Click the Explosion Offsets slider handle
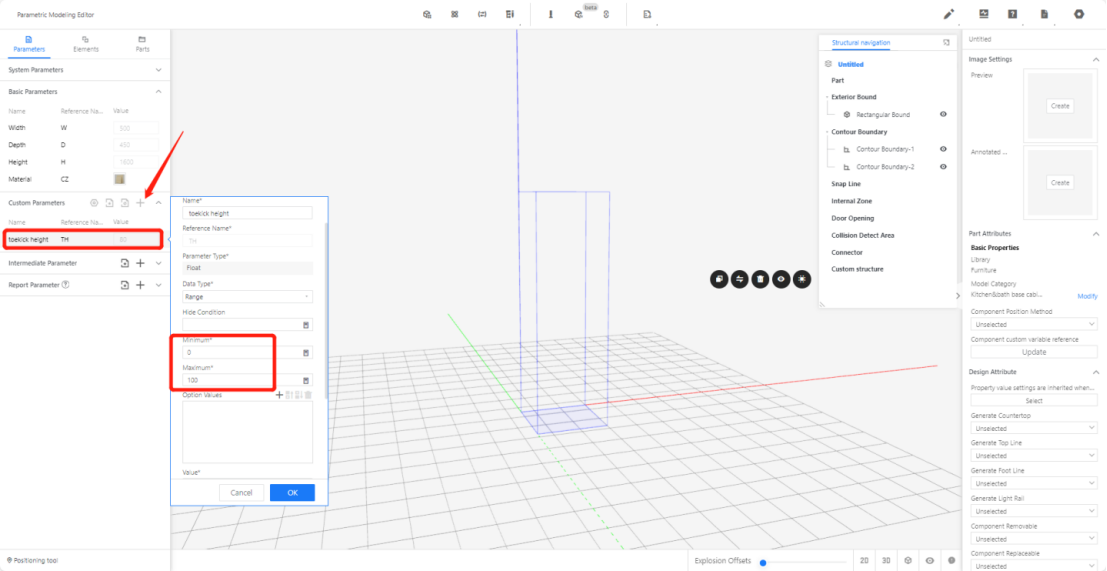The height and width of the screenshot is (571, 1107). click(763, 562)
